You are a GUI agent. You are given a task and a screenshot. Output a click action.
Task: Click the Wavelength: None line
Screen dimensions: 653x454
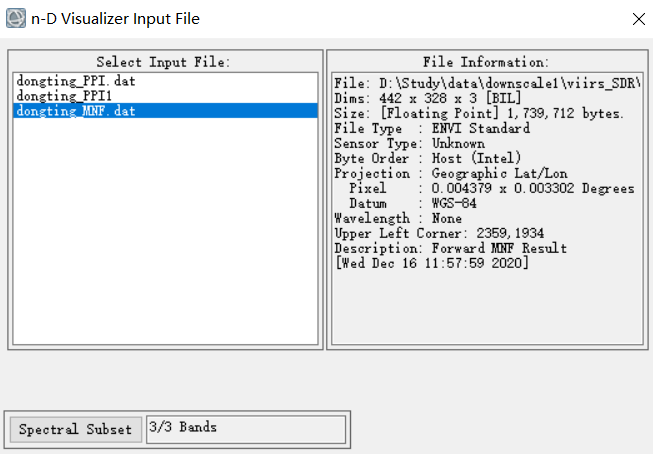[x=398, y=218]
